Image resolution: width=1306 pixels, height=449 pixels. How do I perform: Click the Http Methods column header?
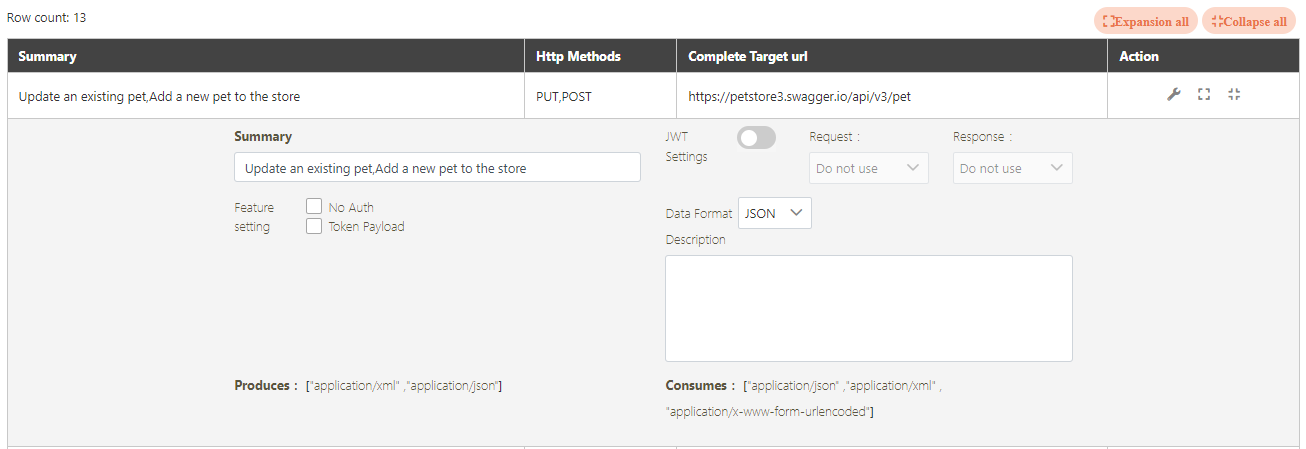tap(578, 56)
